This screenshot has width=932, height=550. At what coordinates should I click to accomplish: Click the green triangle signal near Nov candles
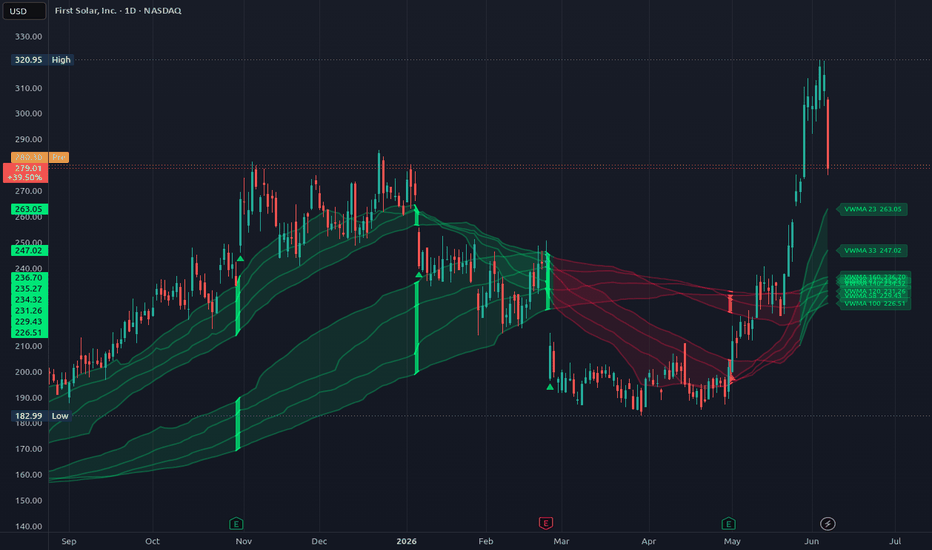pos(240,259)
